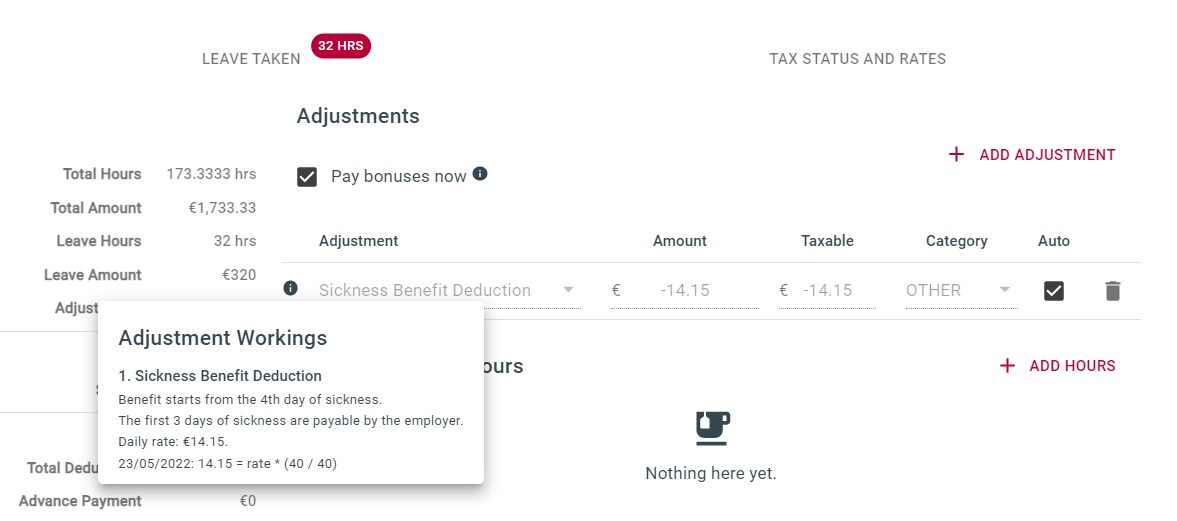Open the Sickness Benefit Deduction adjustment dropdown
Viewport: 1177px width, 521px height.
tap(447, 291)
